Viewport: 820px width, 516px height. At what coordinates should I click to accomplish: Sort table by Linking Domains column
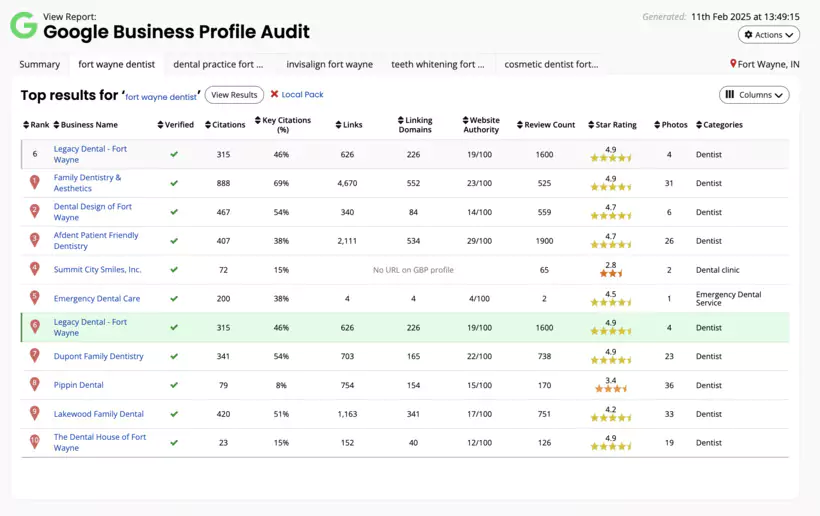tap(415, 124)
